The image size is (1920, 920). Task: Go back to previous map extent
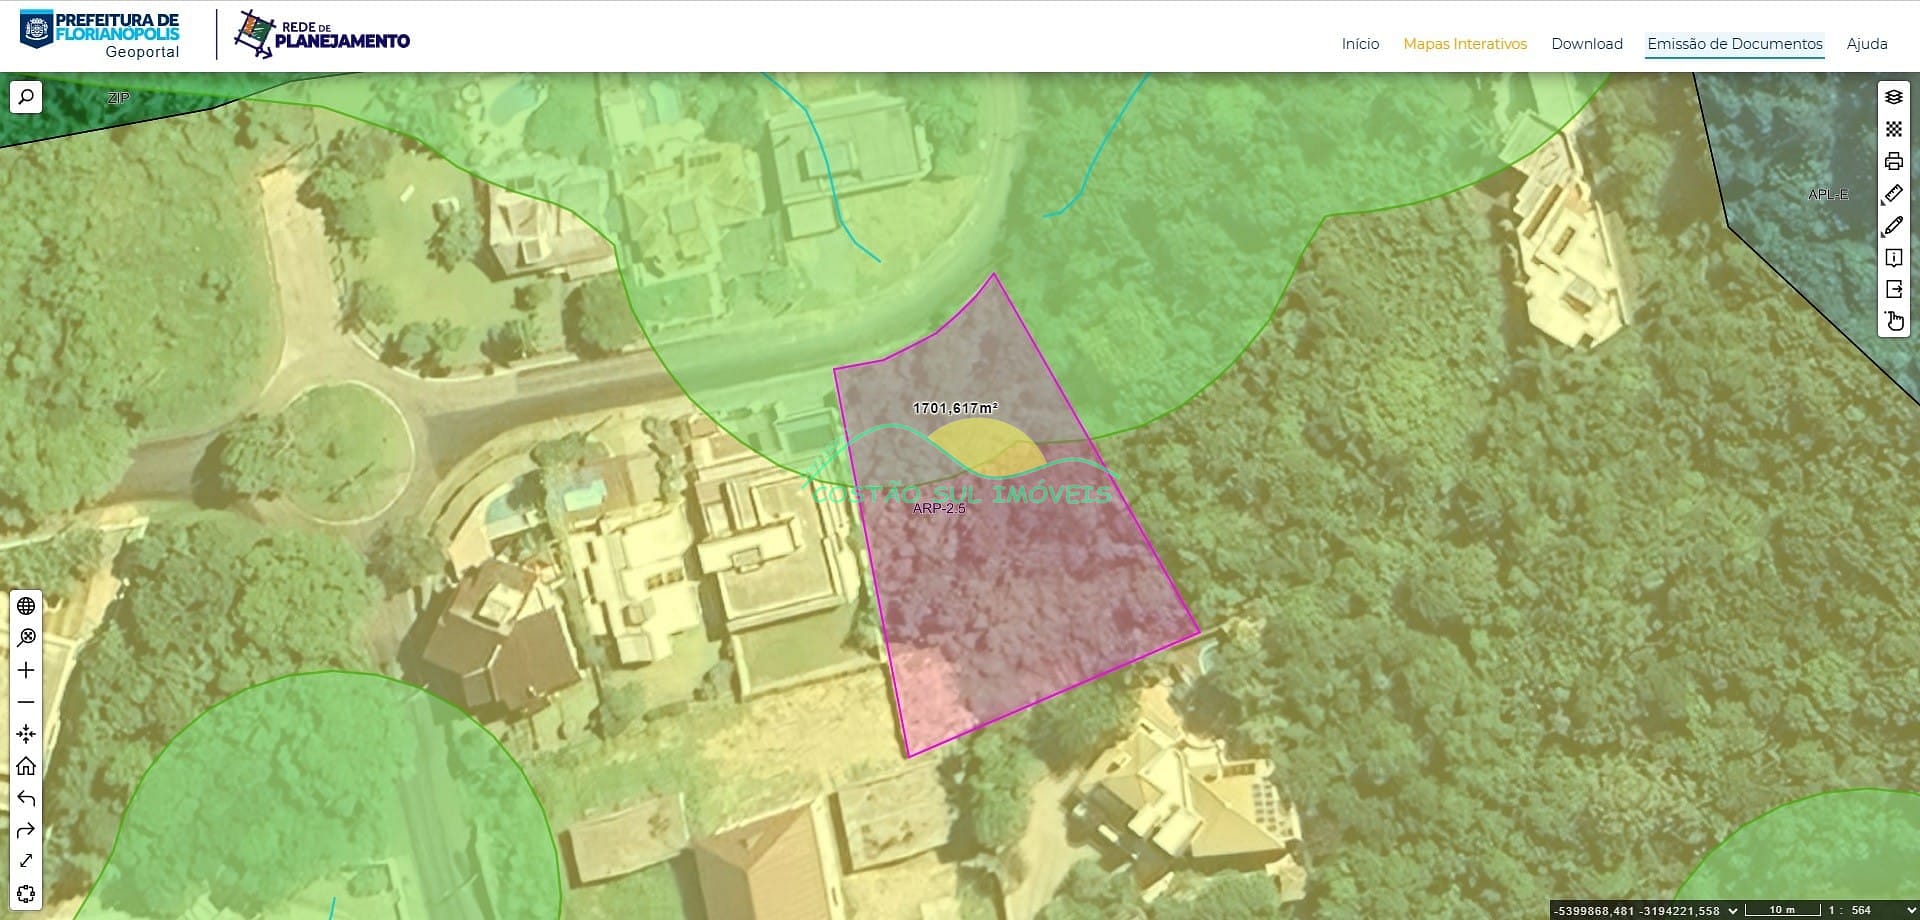point(26,798)
